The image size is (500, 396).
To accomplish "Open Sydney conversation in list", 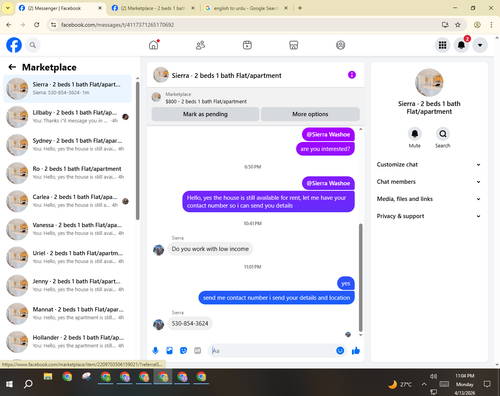I will tap(68, 145).
